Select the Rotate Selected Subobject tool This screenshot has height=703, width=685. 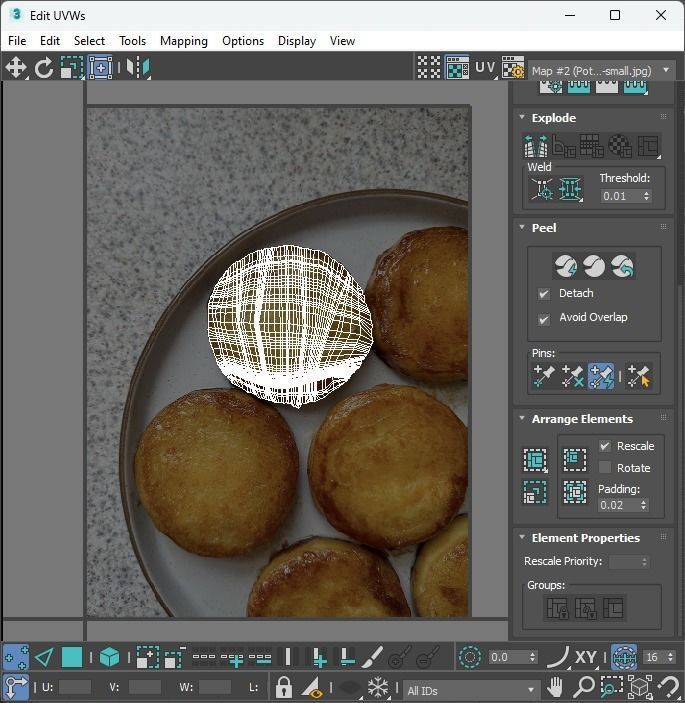click(x=43, y=68)
